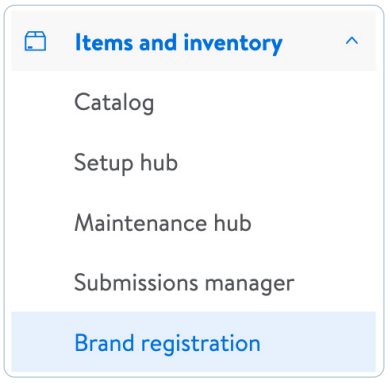Open Submissions manager
The height and width of the screenshot is (383, 390).
click(184, 283)
